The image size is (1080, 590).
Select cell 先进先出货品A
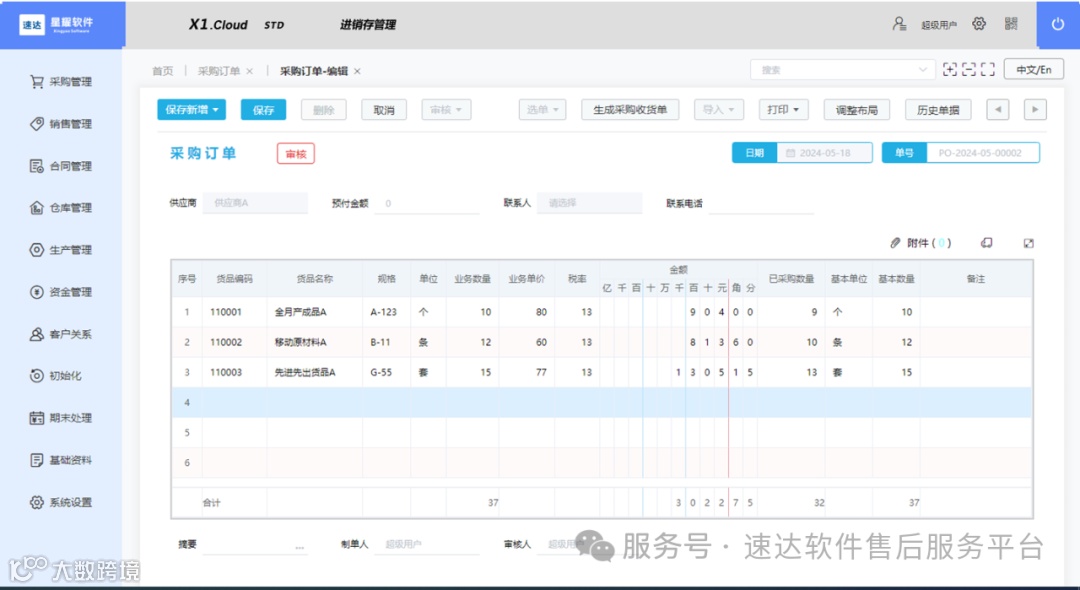pyautogui.click(x=314, y=372)
